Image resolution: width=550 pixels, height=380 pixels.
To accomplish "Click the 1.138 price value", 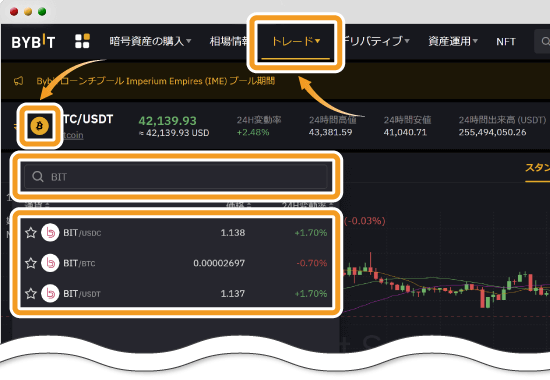I will [233, 233].
